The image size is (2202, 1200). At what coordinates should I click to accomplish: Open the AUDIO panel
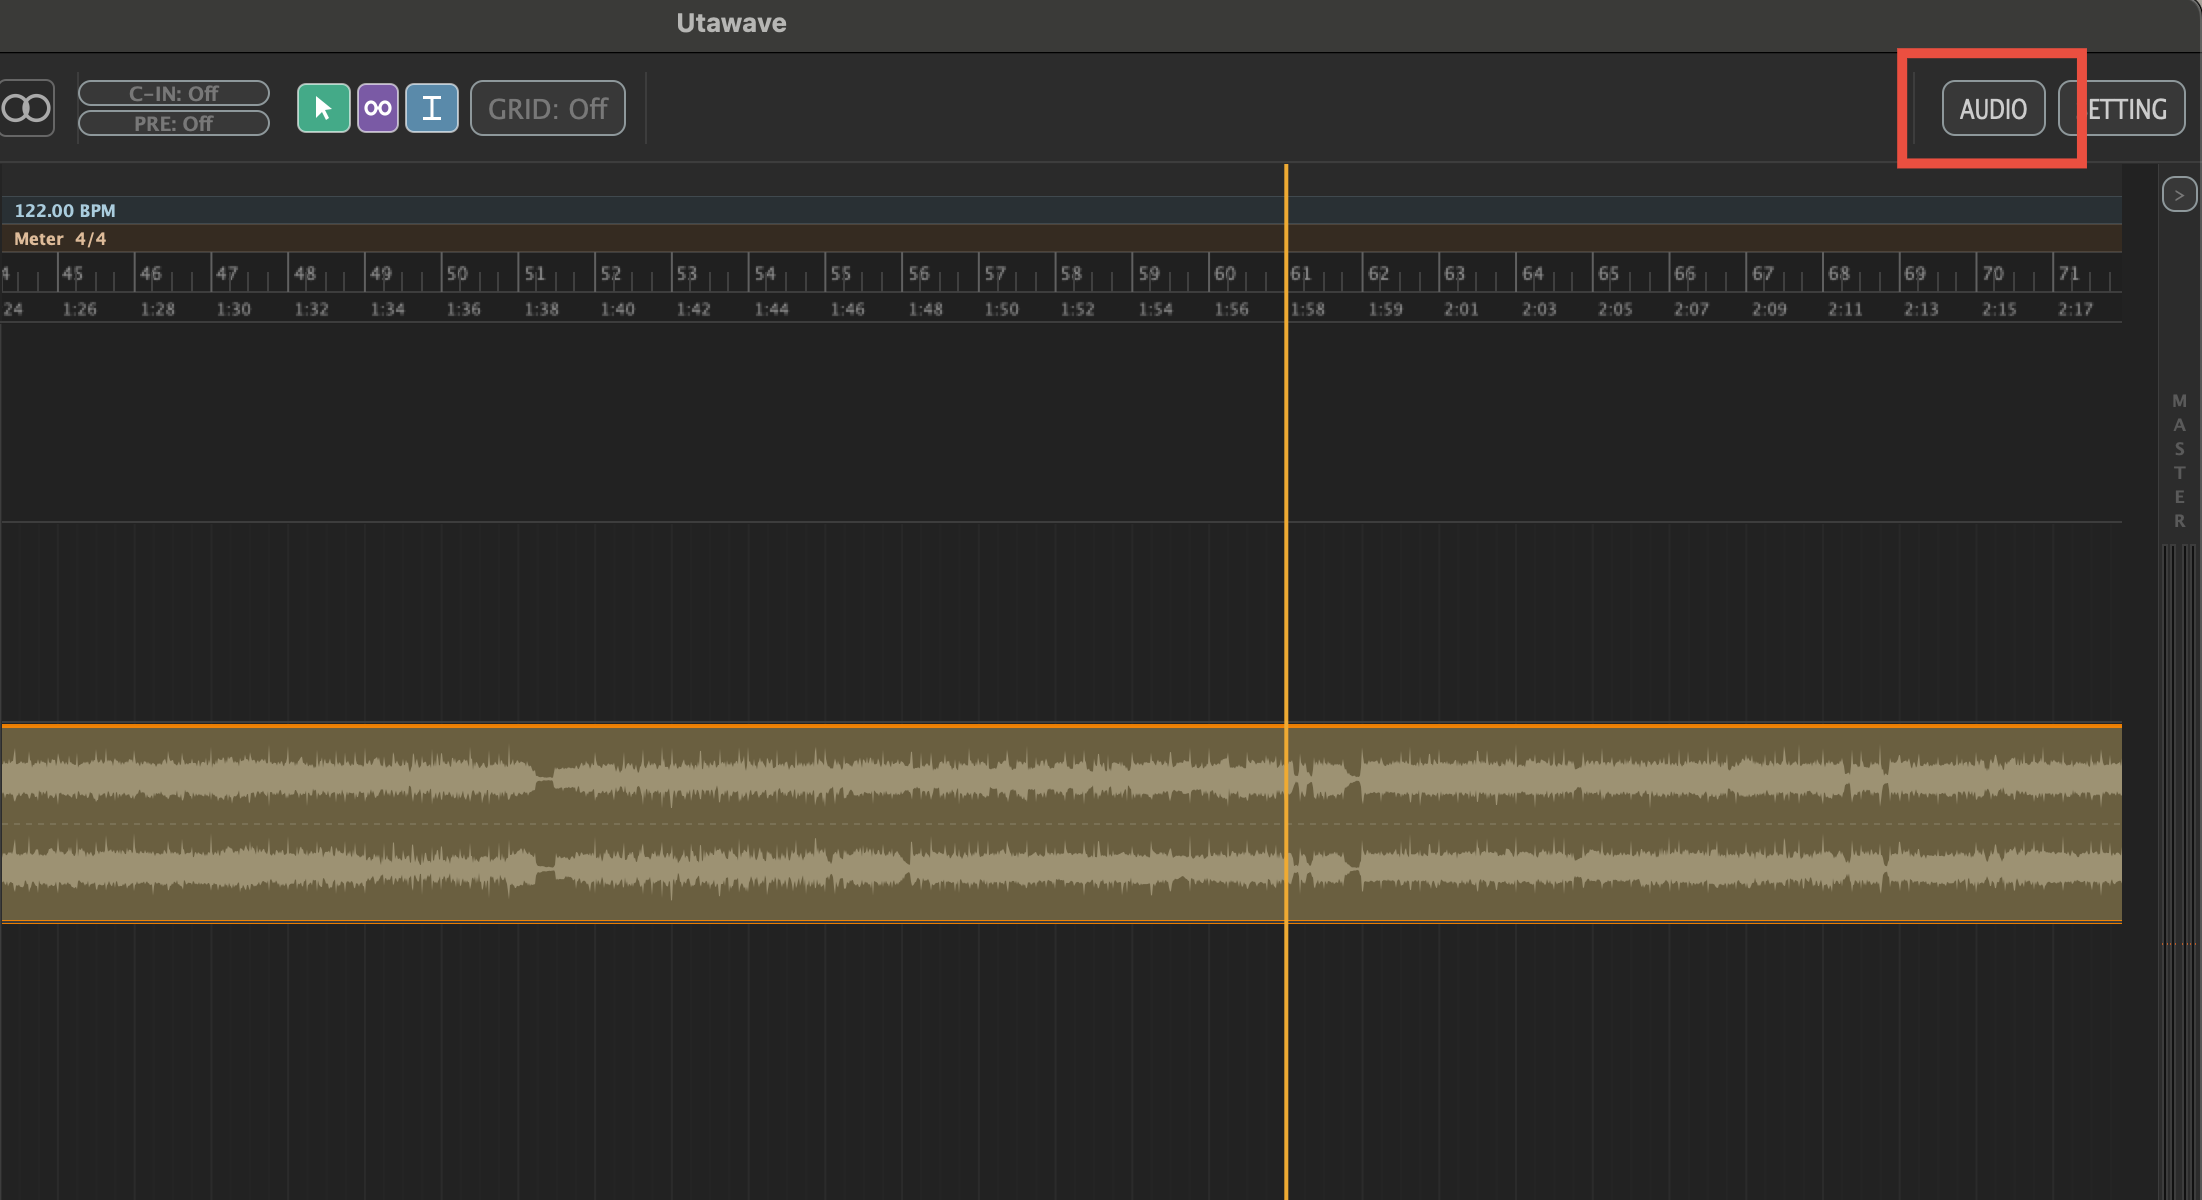(x=1993, y=108)
